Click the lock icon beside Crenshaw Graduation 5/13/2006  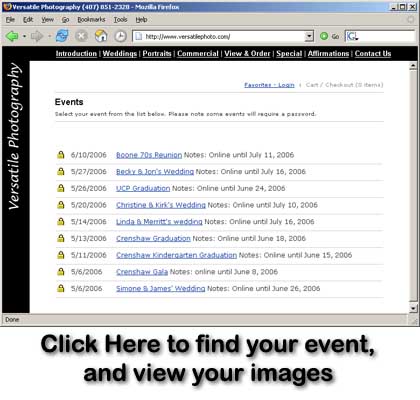coord(60,238)
